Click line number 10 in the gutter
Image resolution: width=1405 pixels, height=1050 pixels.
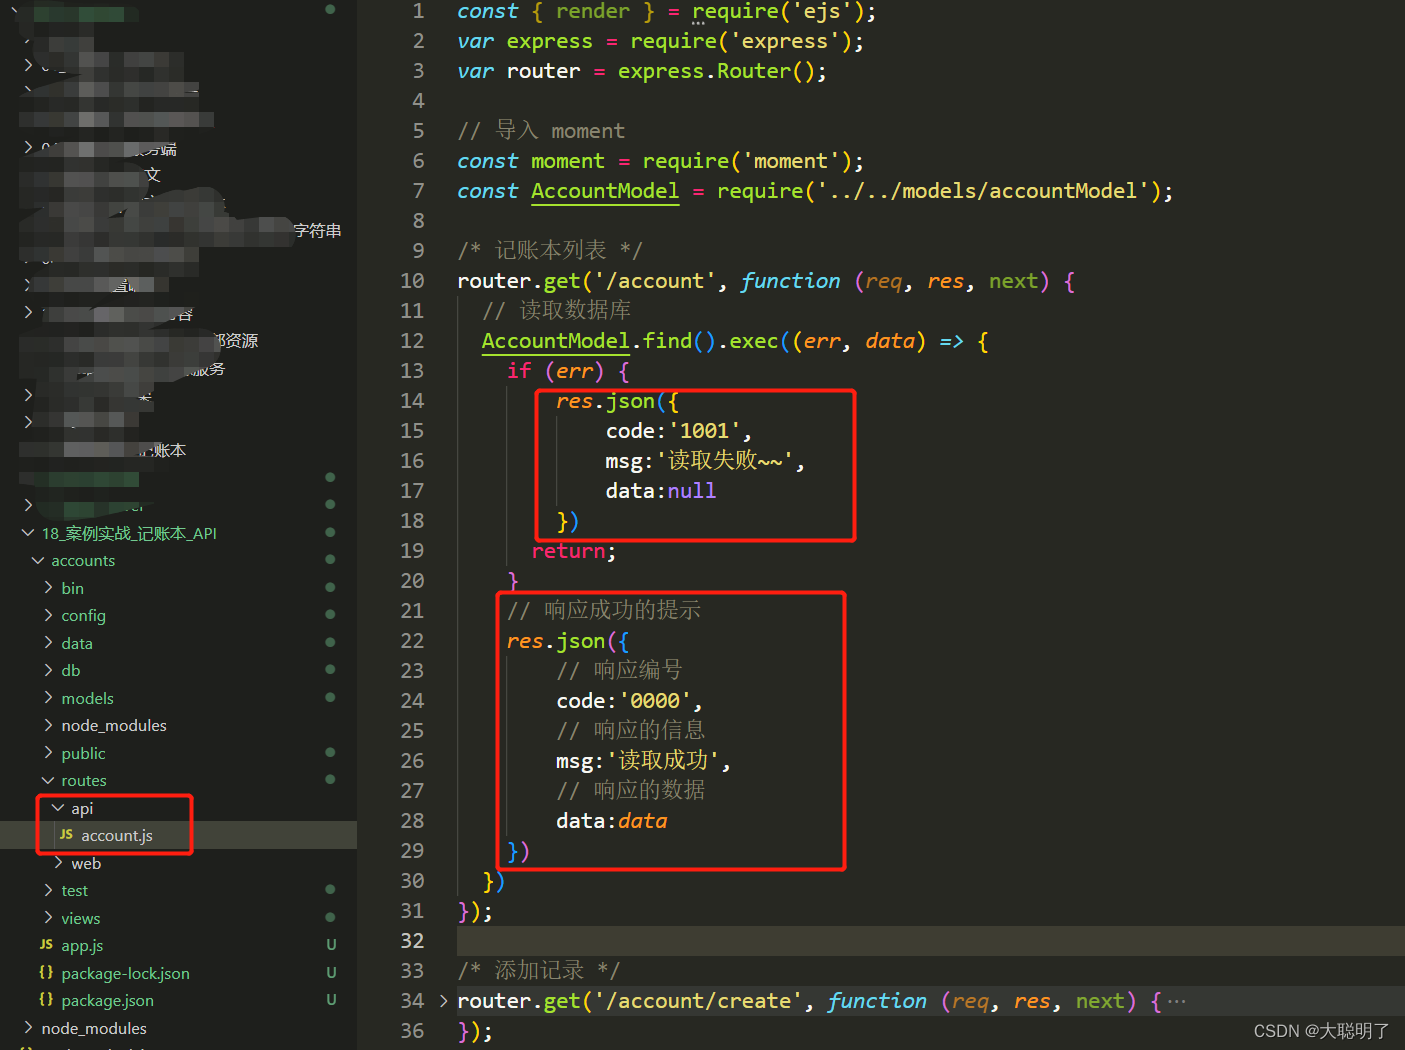point(412,281)
